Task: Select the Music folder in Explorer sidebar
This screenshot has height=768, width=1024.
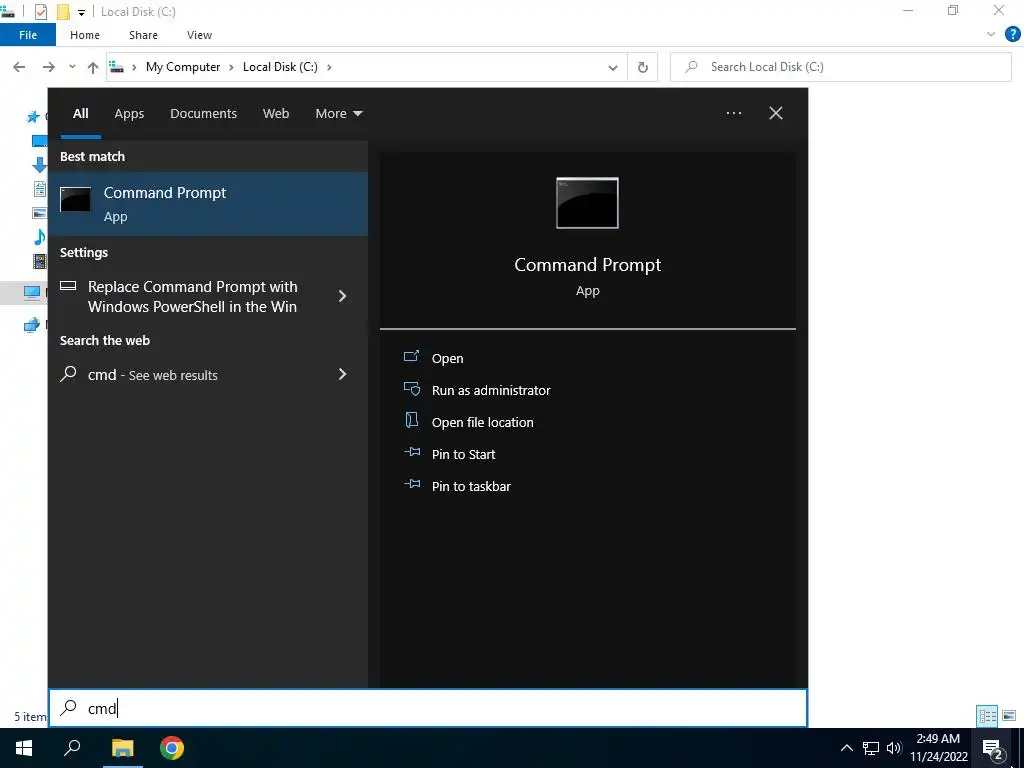Action: (x=40, y=236)
